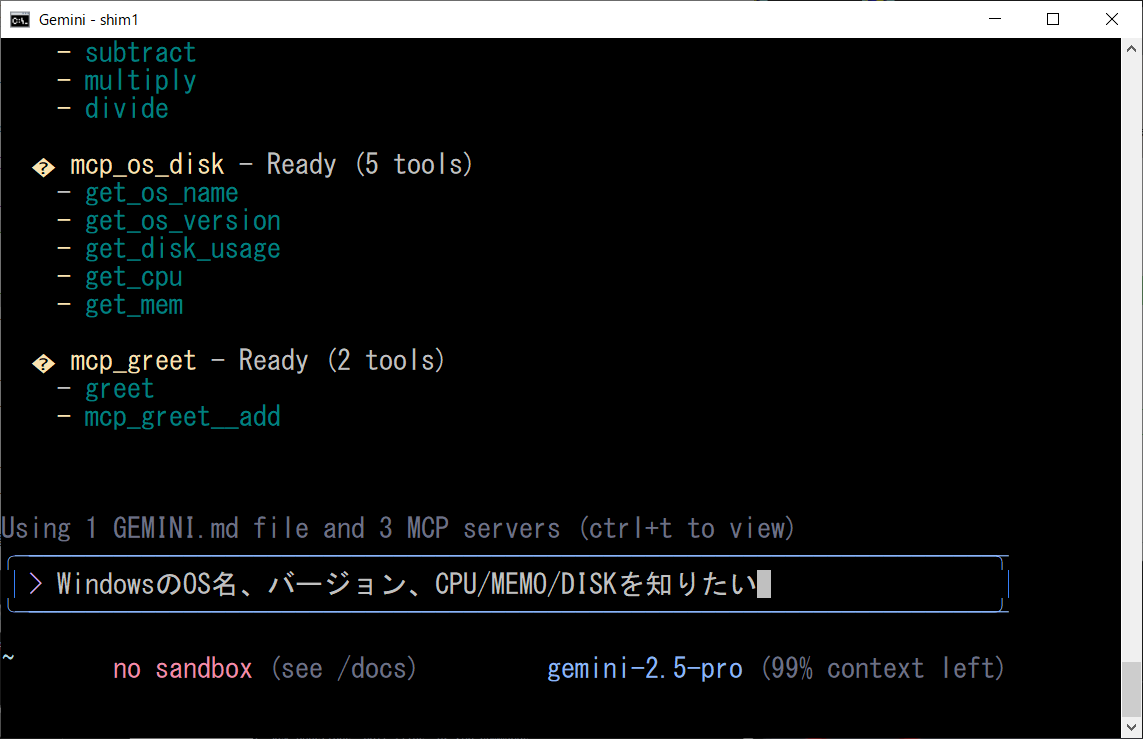The image size is (1143, 739).
Task: Click the mcp_os_disk status diamond icon
Action: coord(43,167)
